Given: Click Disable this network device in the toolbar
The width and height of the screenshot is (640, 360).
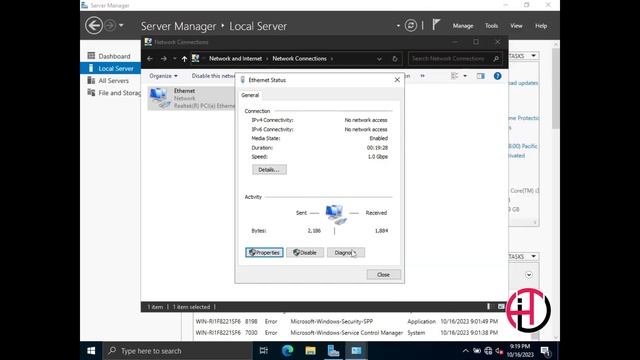Looking at the screenshot, I should (213, 76).
